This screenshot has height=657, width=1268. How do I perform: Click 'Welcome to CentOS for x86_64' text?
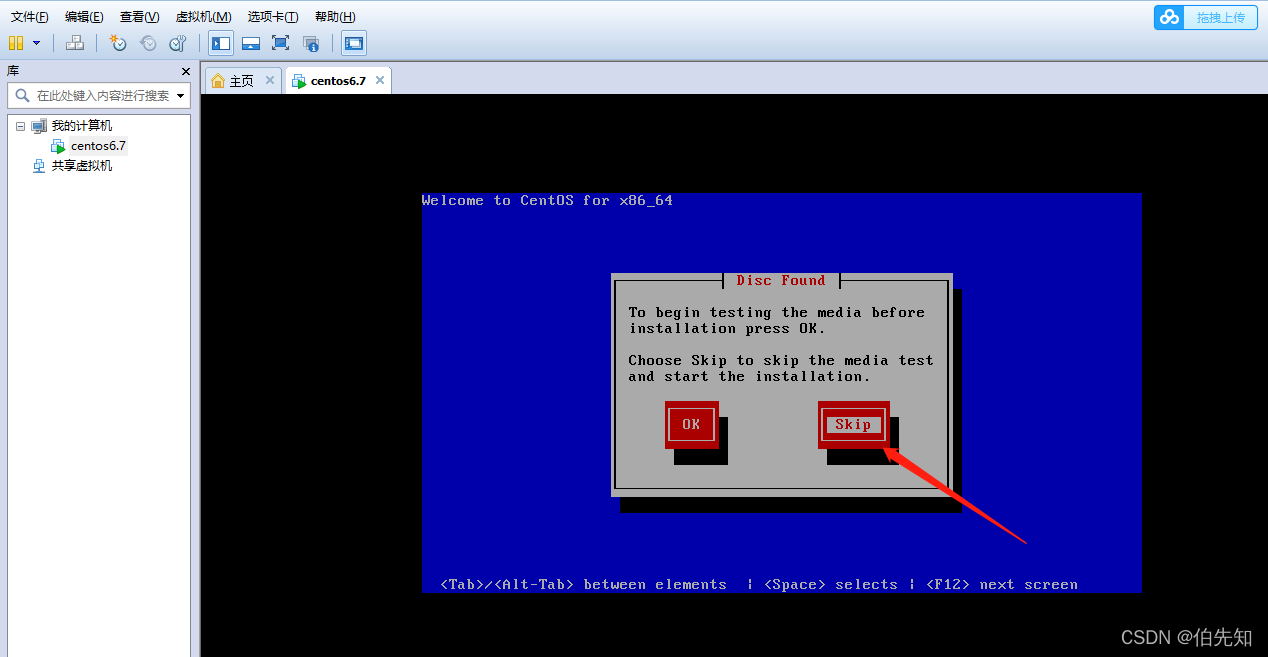pos(547,200)
